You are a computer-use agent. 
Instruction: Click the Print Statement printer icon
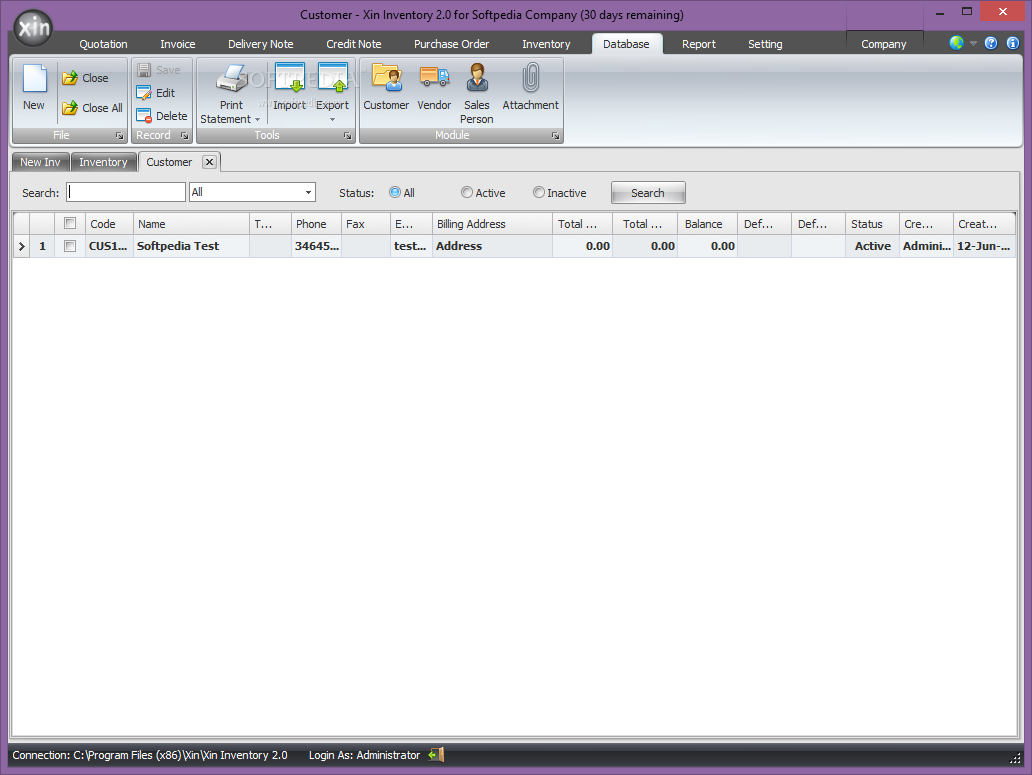[232, 79]
